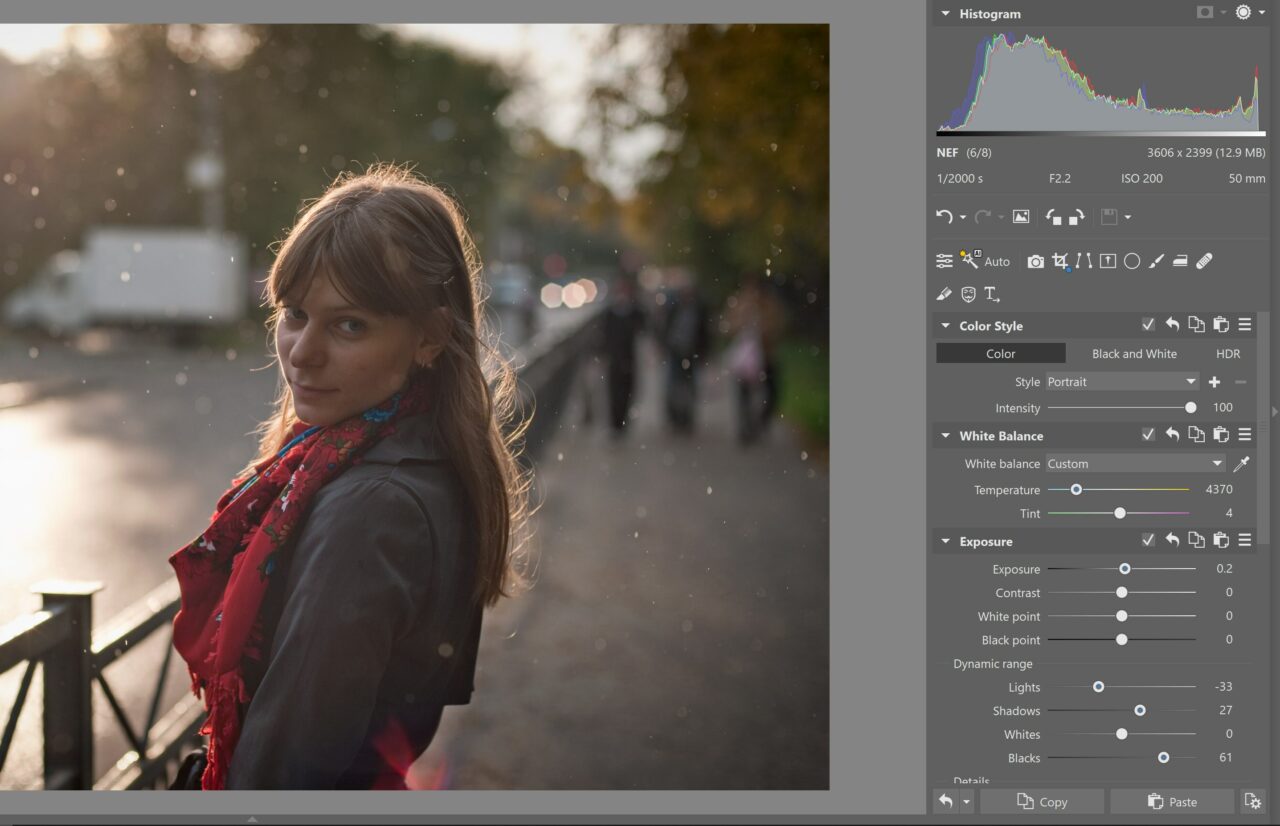The height and width of the screenshot is (826, 1280).
Task: Open the Retouching brush tool
Action: (1202, 261)
